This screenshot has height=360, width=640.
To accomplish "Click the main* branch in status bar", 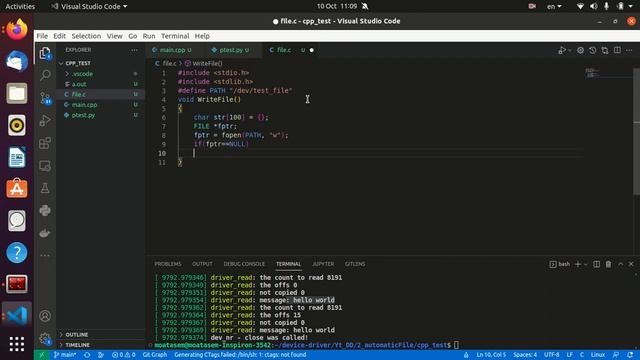I will click(65, 355).
